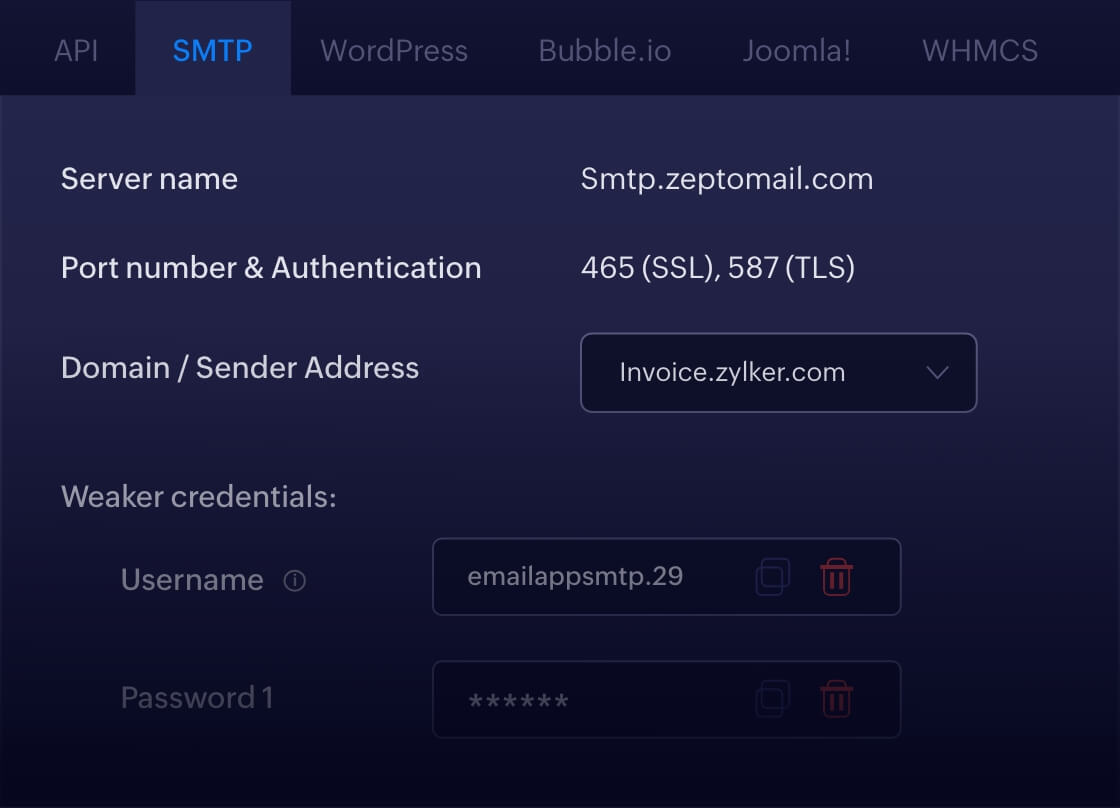The width and height of the screenshot is (1120, 808).
Task: Click the Username label
Action: tap(192, 580)
